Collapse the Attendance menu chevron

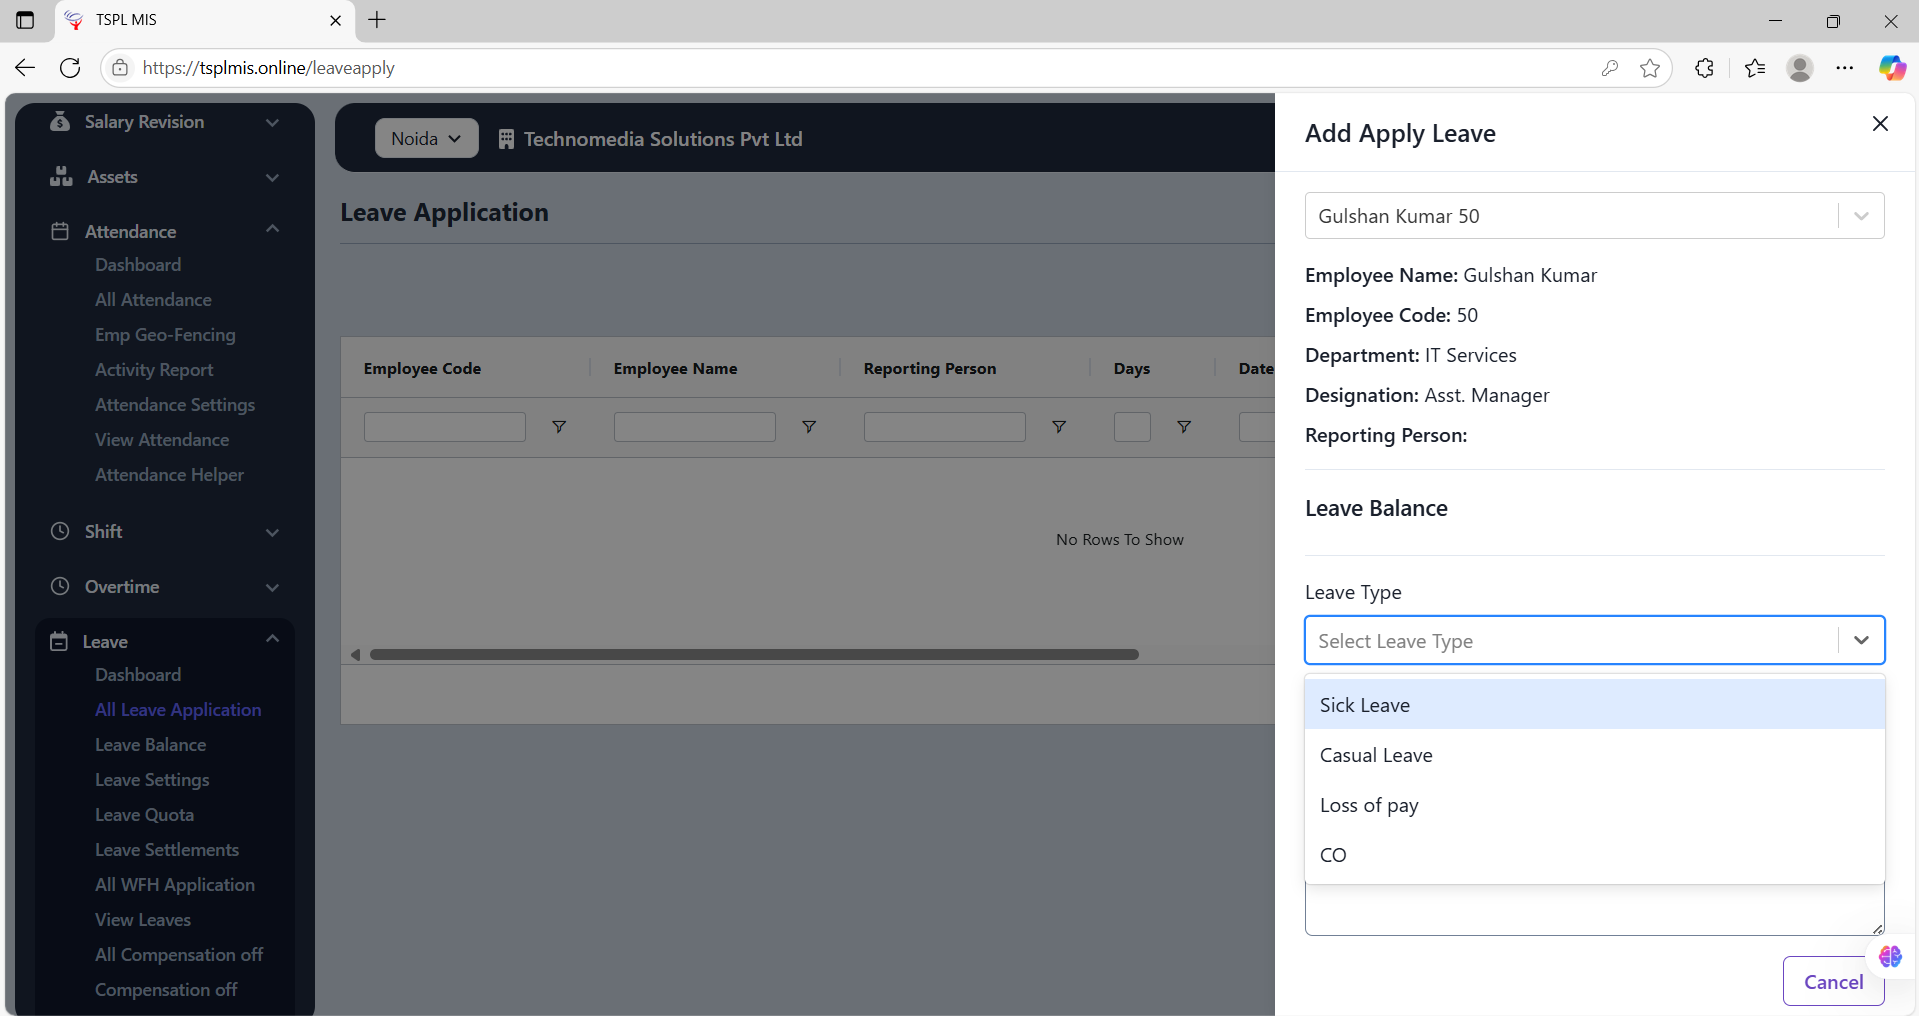[272, 229]
